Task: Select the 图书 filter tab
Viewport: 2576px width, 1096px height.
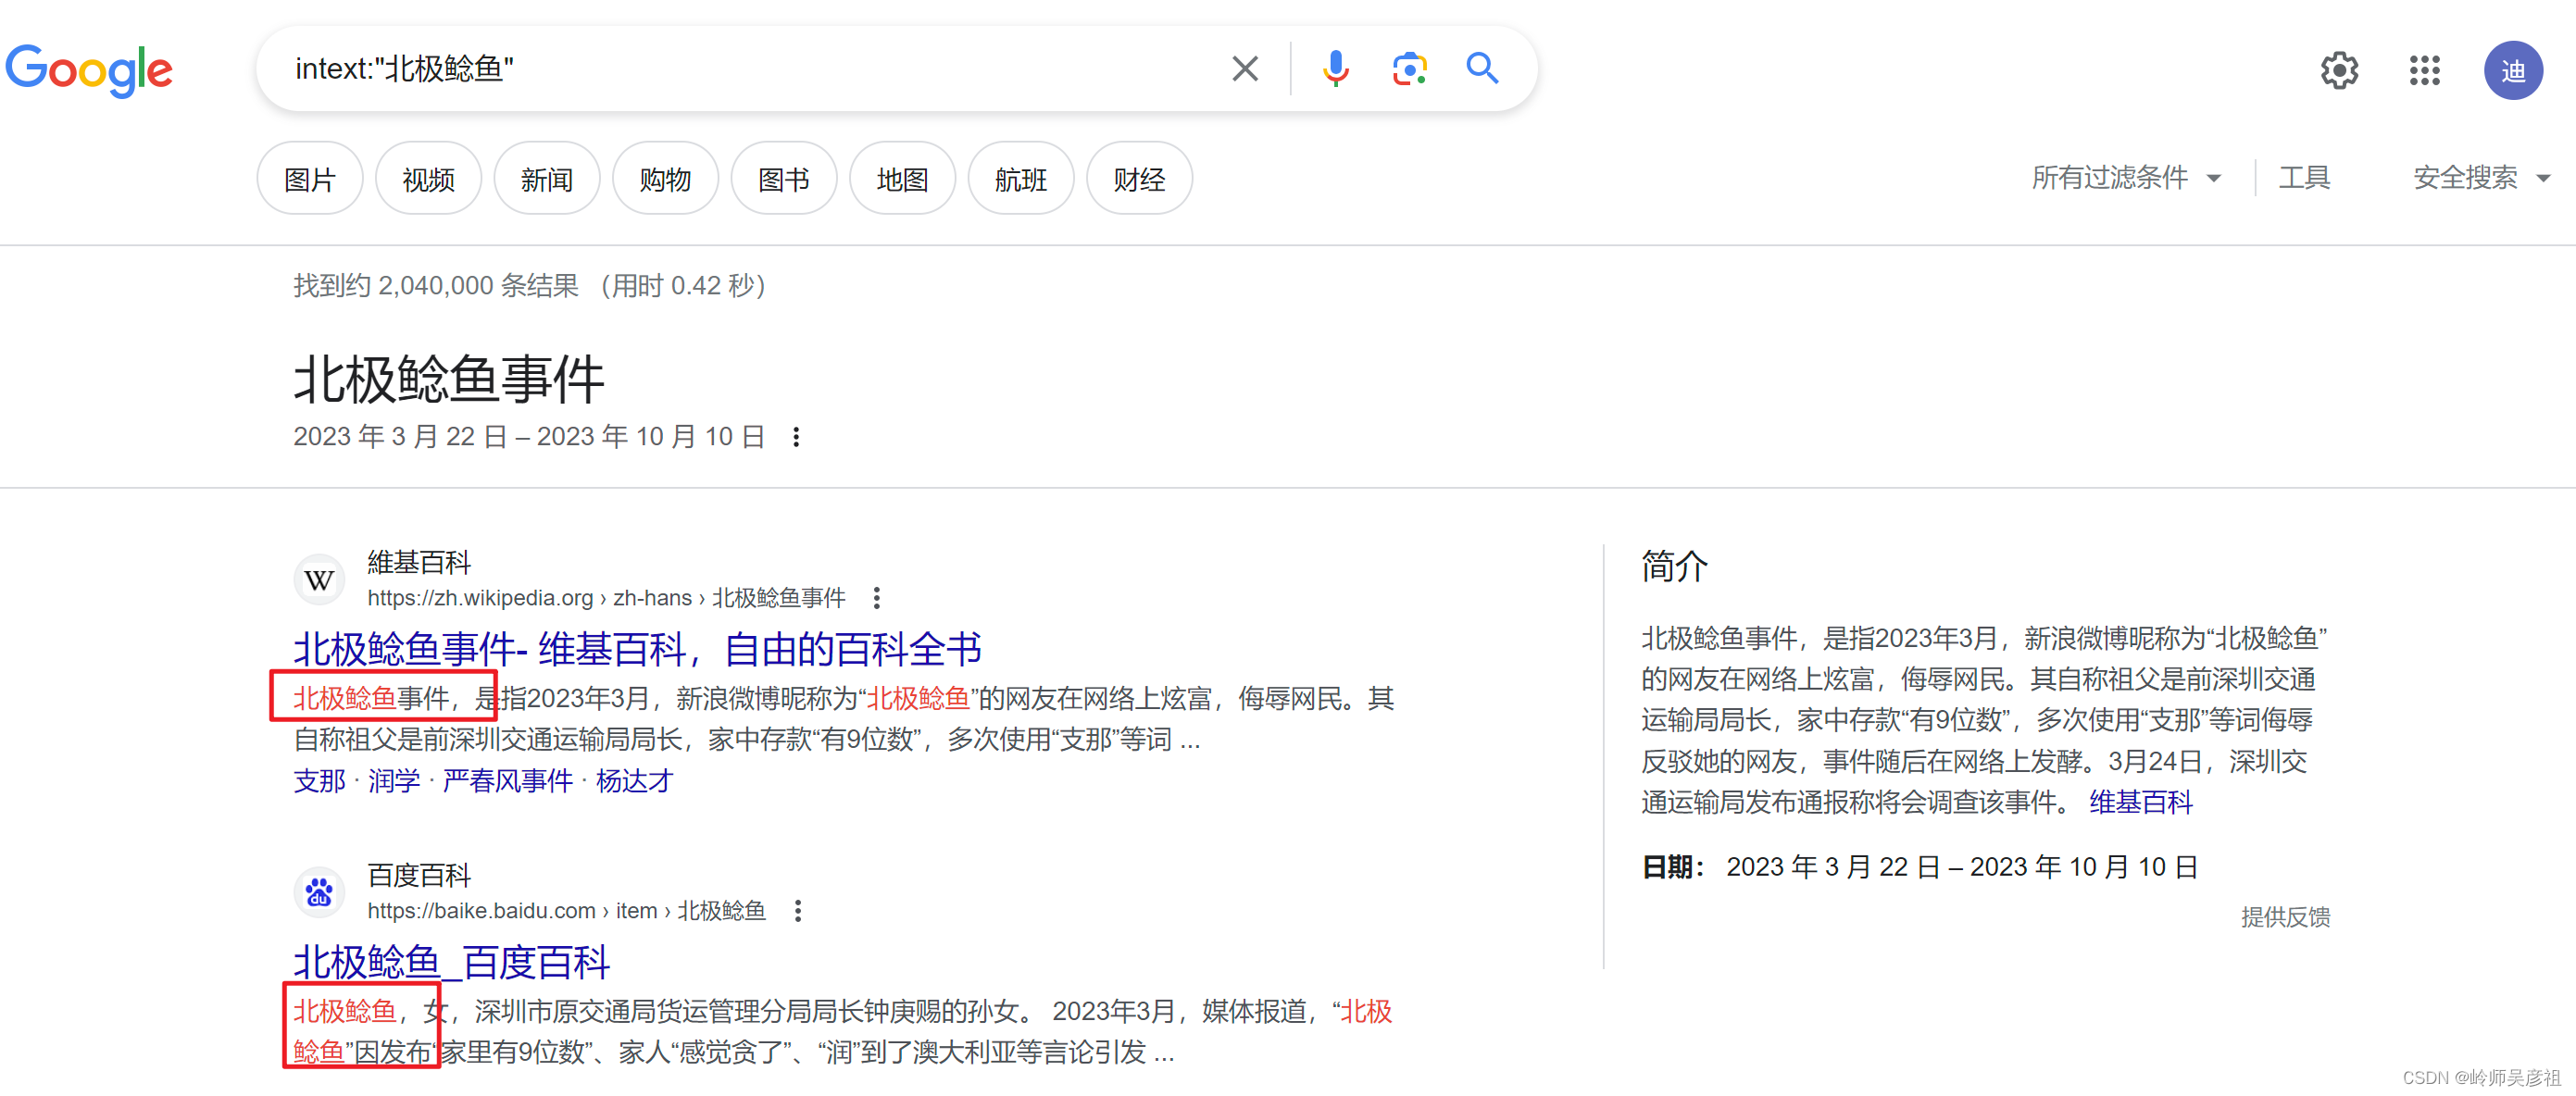Action: click(x=784, y=179)
